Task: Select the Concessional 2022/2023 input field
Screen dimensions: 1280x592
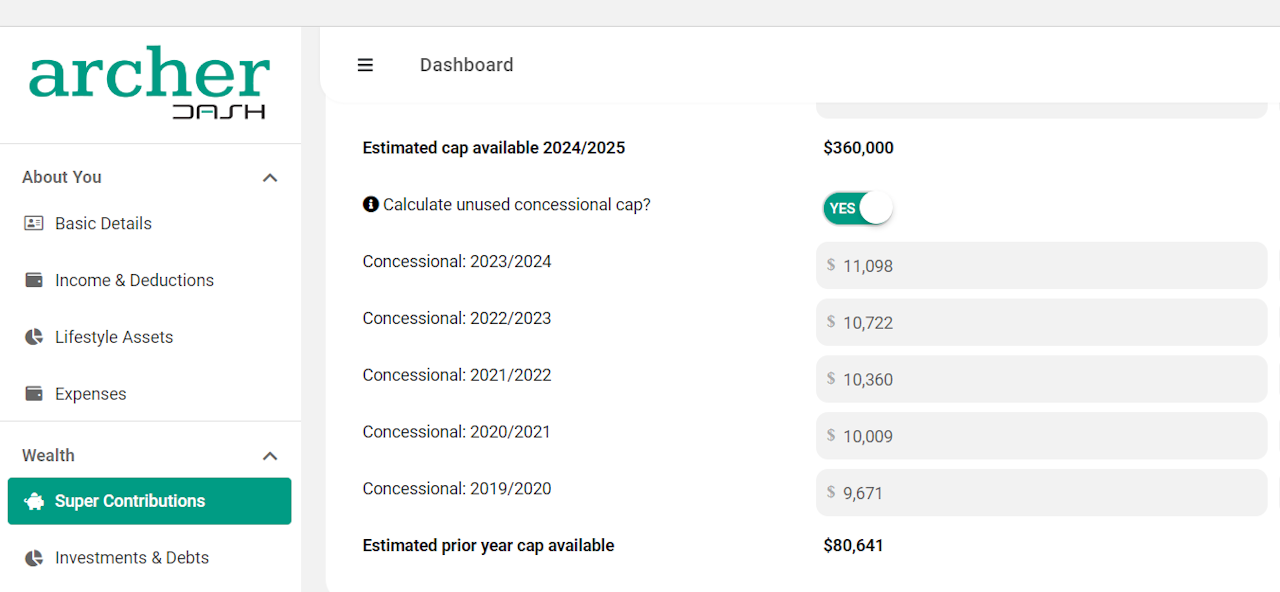Action: pyautogui.click(x=1040, y=323)
